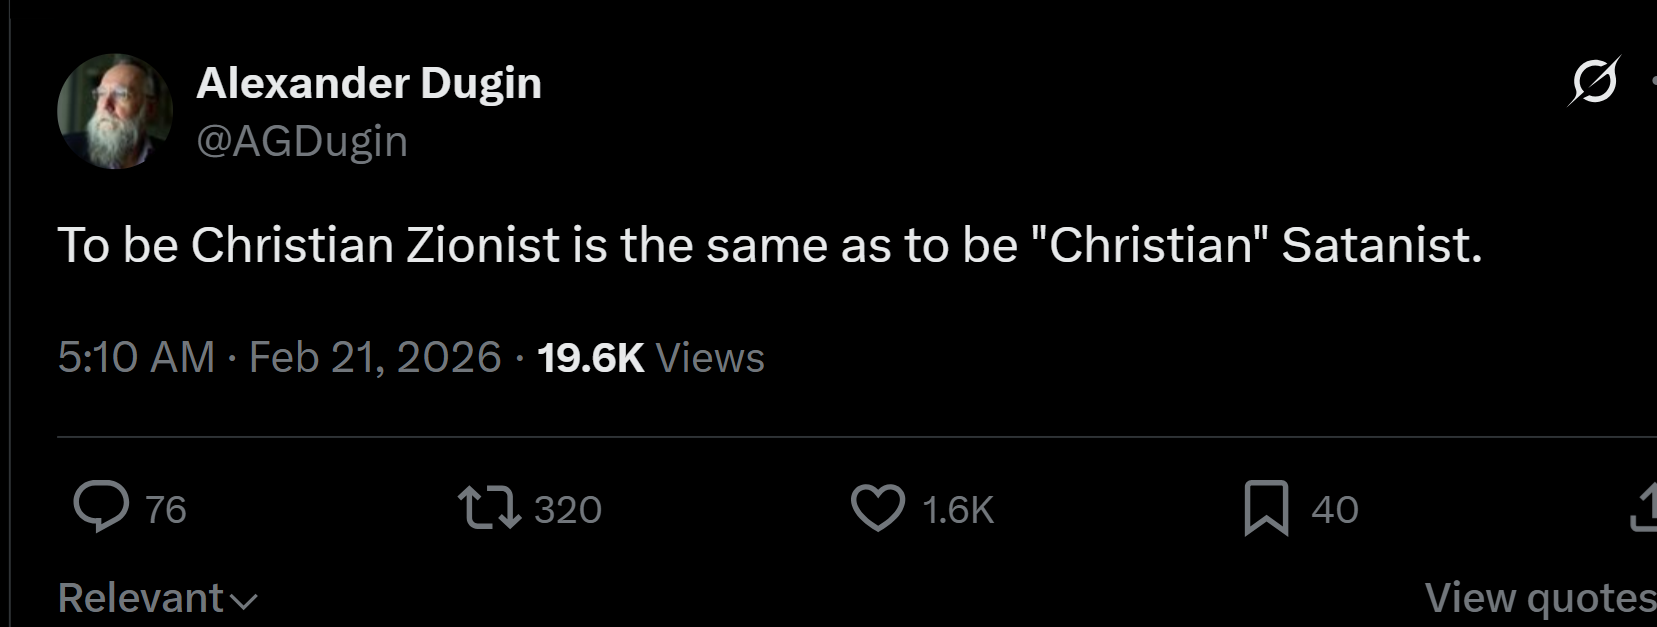Click the @AGDugin handle

click(302, 141)
